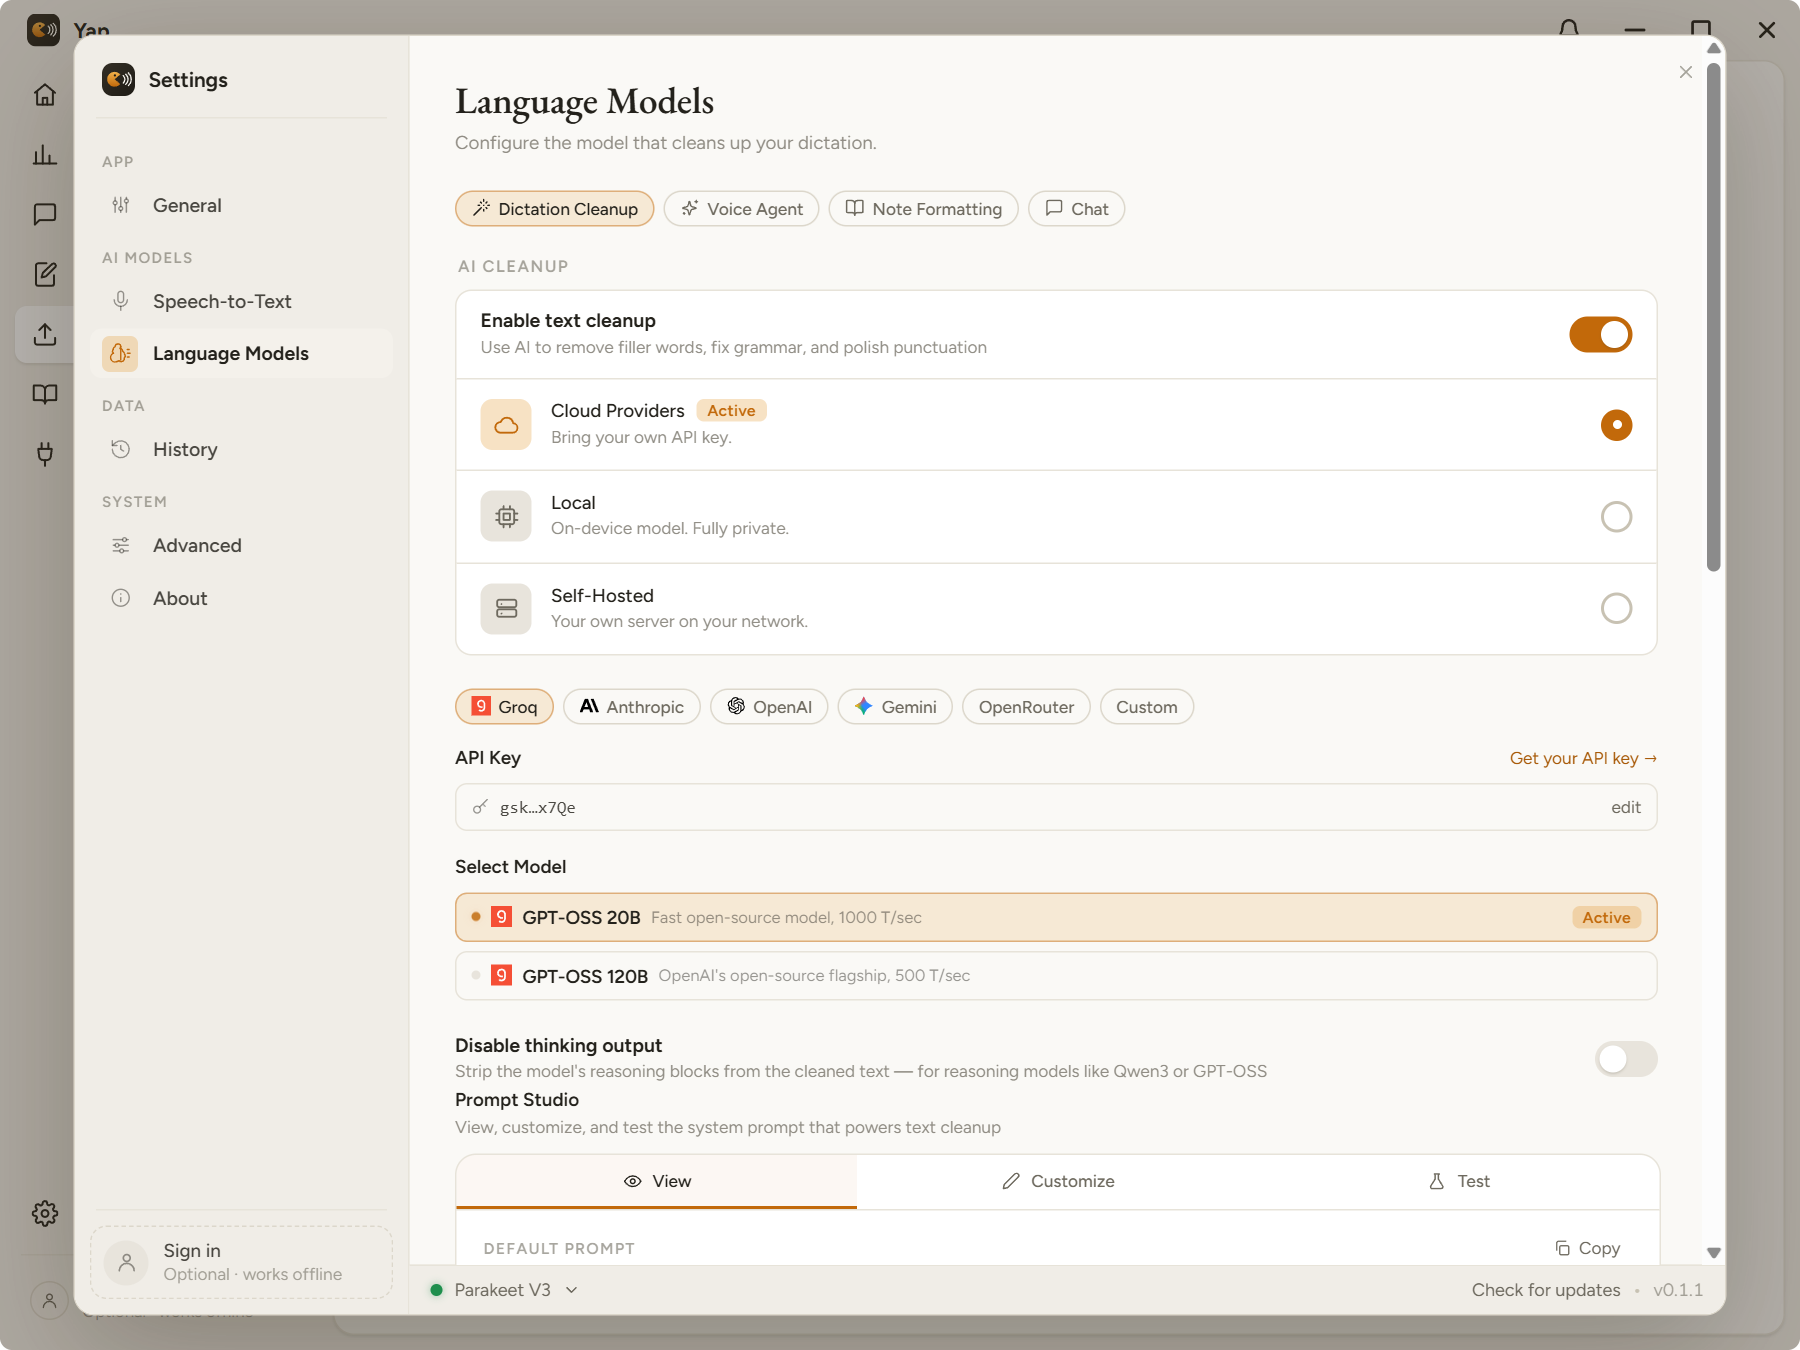Select the Local radio button
Screen dimensions: 1800x1350
(x=1616, y=516)
